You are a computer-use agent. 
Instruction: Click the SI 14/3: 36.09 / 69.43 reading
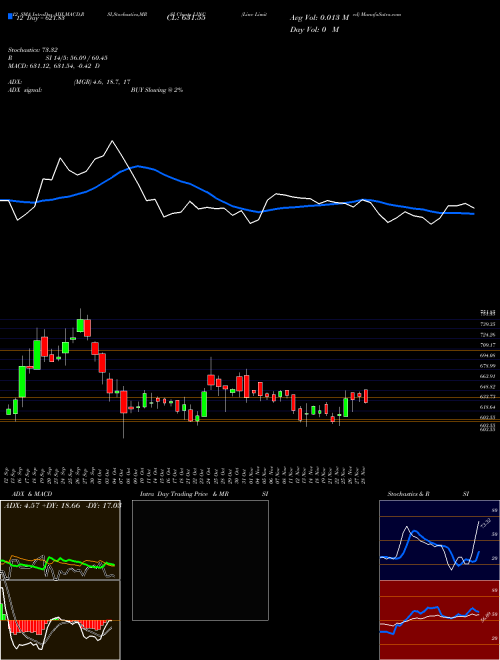click(x=77, y=58)
